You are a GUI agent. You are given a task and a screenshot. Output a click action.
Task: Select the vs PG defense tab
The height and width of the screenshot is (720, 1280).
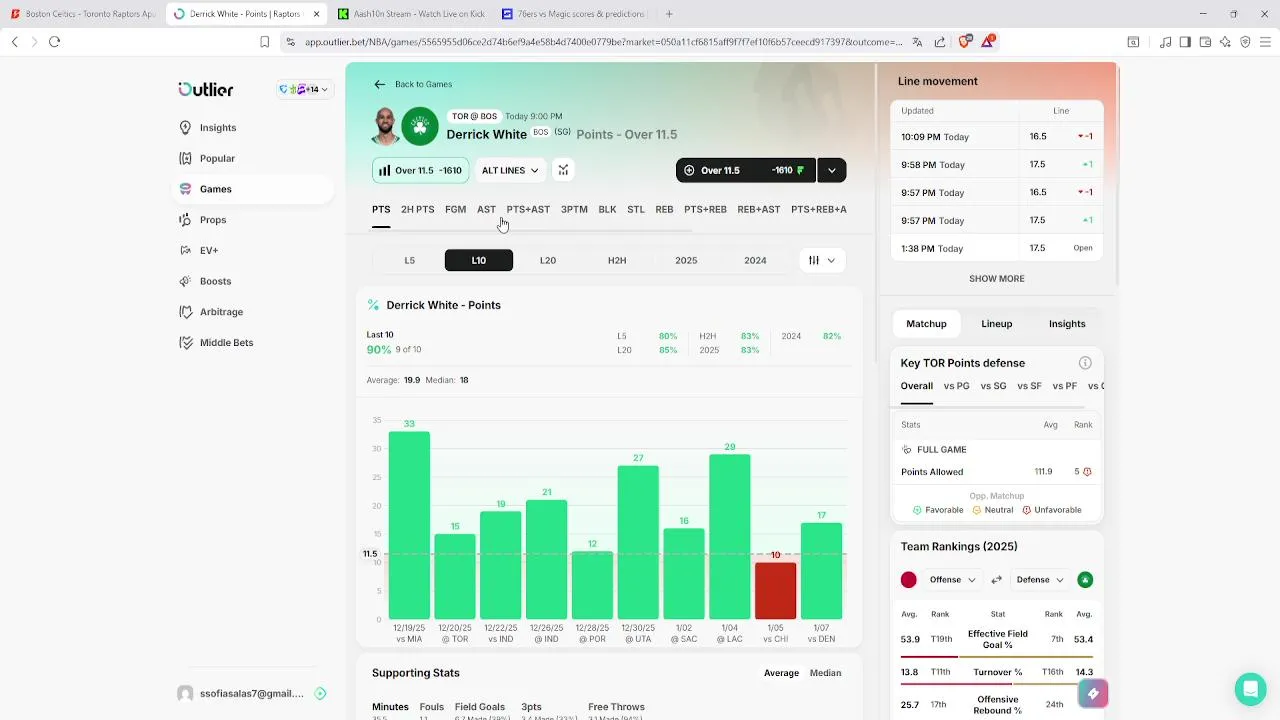click(x=956, y=386)
